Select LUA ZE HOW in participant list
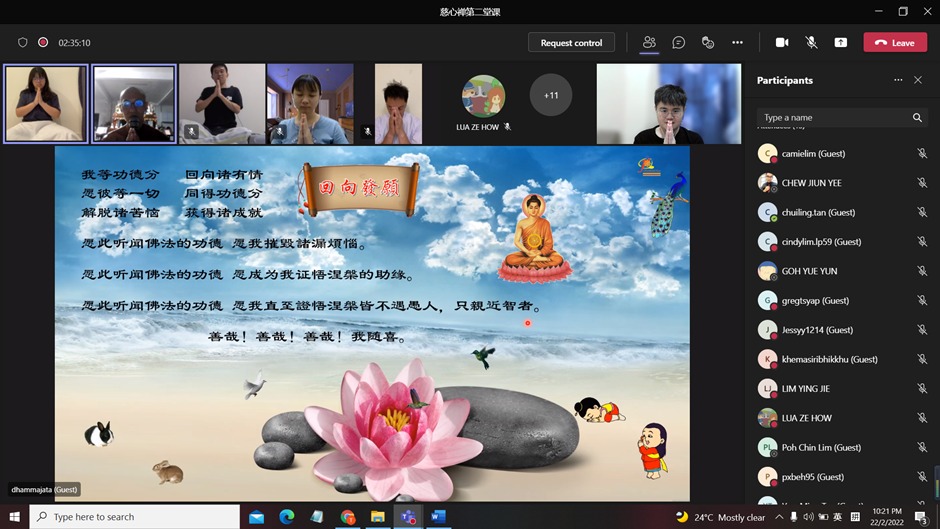 click(842, 418)
